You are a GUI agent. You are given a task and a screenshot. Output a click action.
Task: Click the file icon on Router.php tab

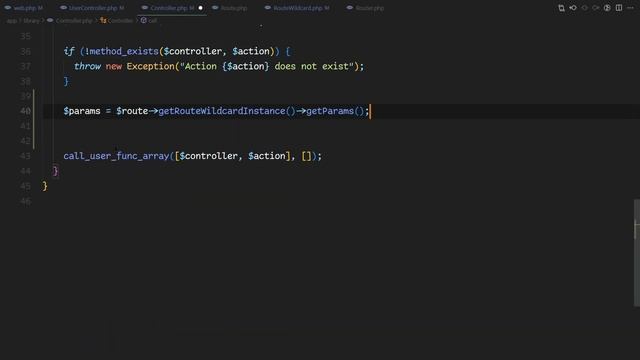[x=350, y=8]
